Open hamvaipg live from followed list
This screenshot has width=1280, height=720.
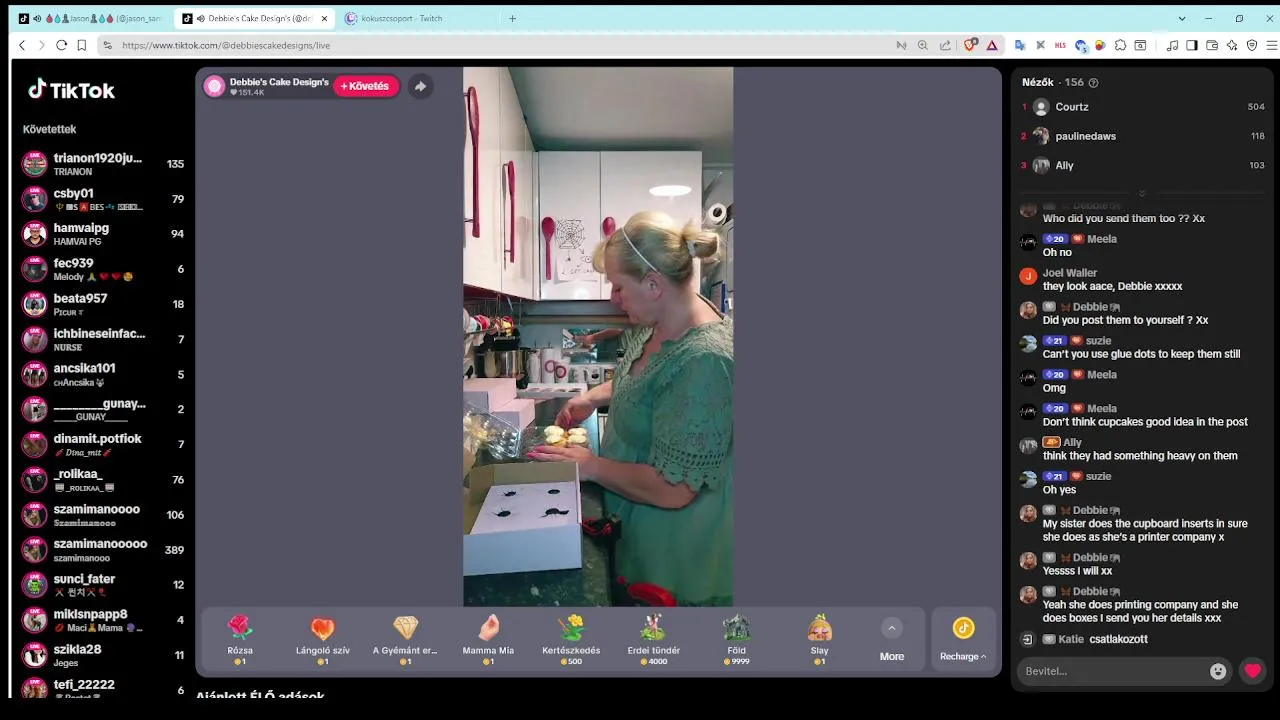tap(104, 234)
